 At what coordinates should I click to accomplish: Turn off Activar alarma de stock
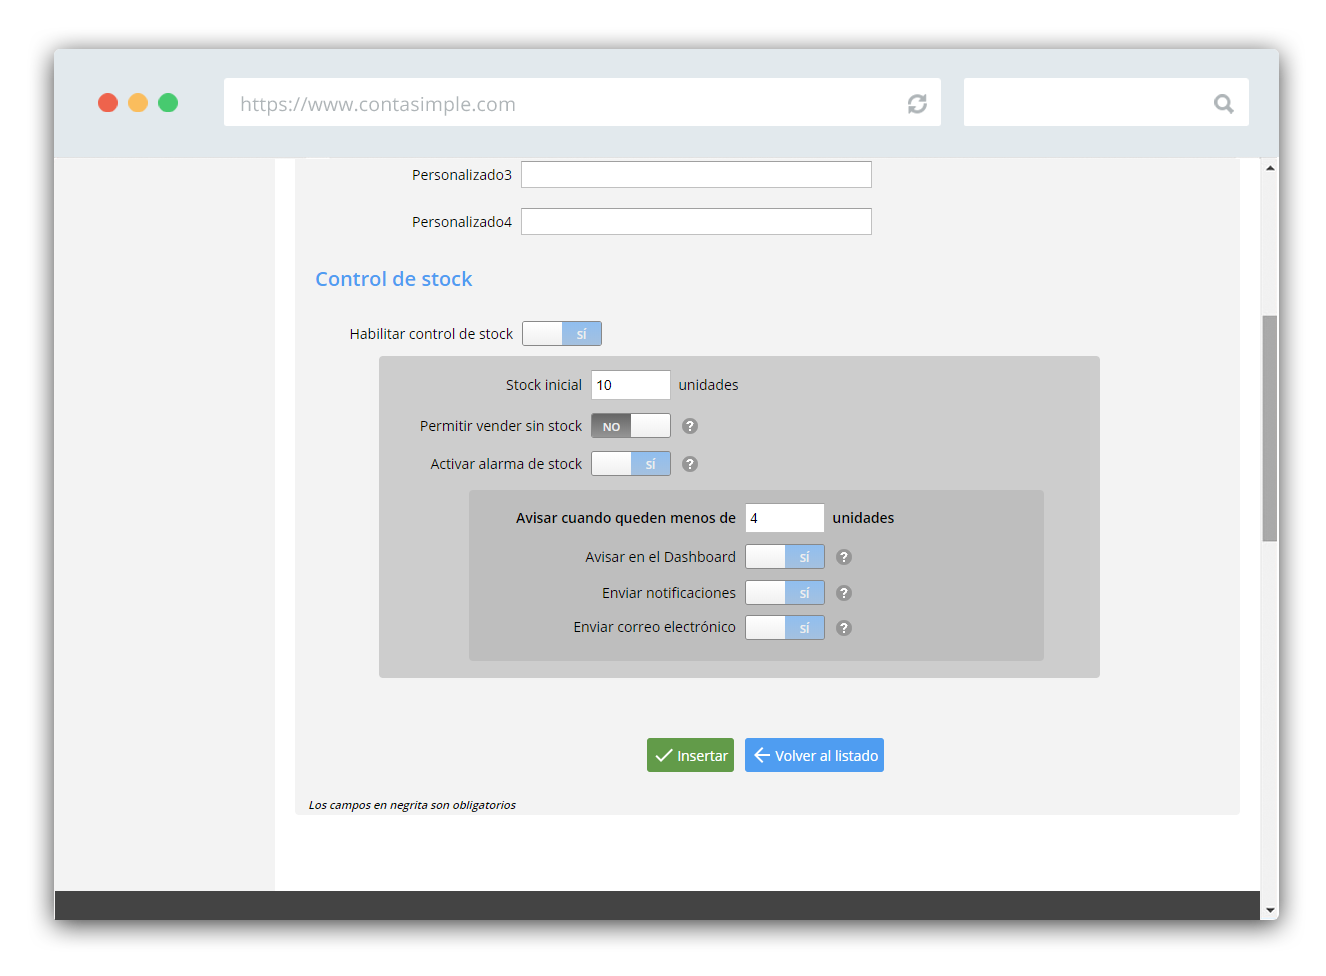click(x=631, y=464)
